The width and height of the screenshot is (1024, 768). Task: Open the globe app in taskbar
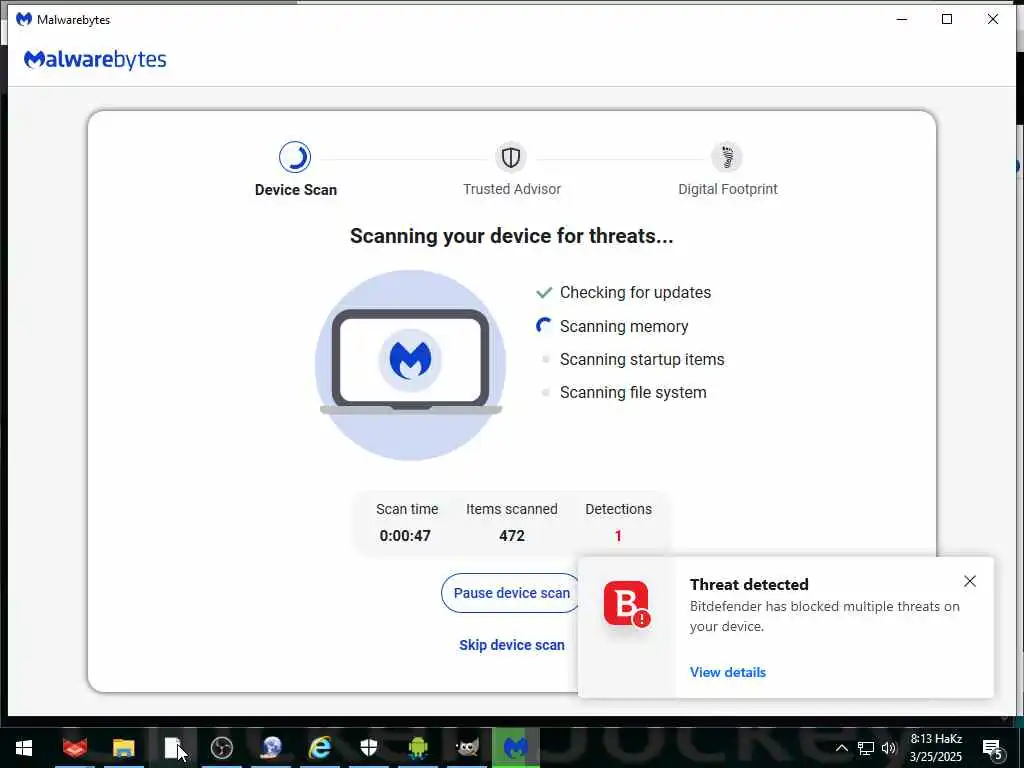click(271, 748)
